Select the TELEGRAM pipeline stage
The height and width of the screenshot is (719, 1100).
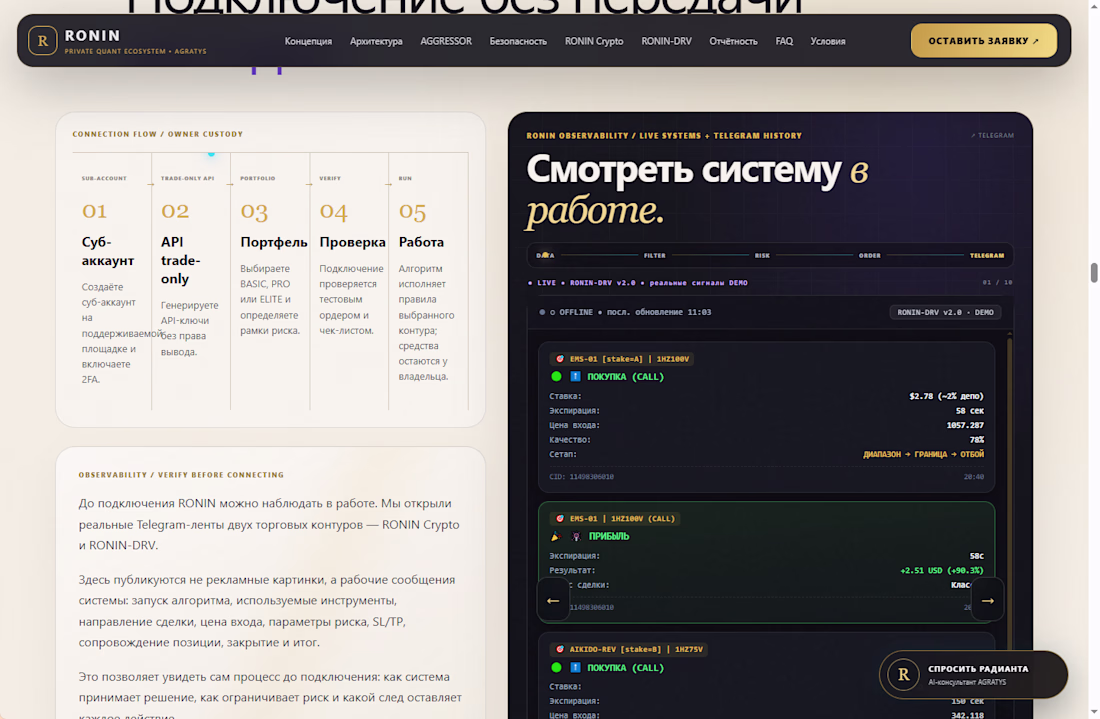[986, 255]
